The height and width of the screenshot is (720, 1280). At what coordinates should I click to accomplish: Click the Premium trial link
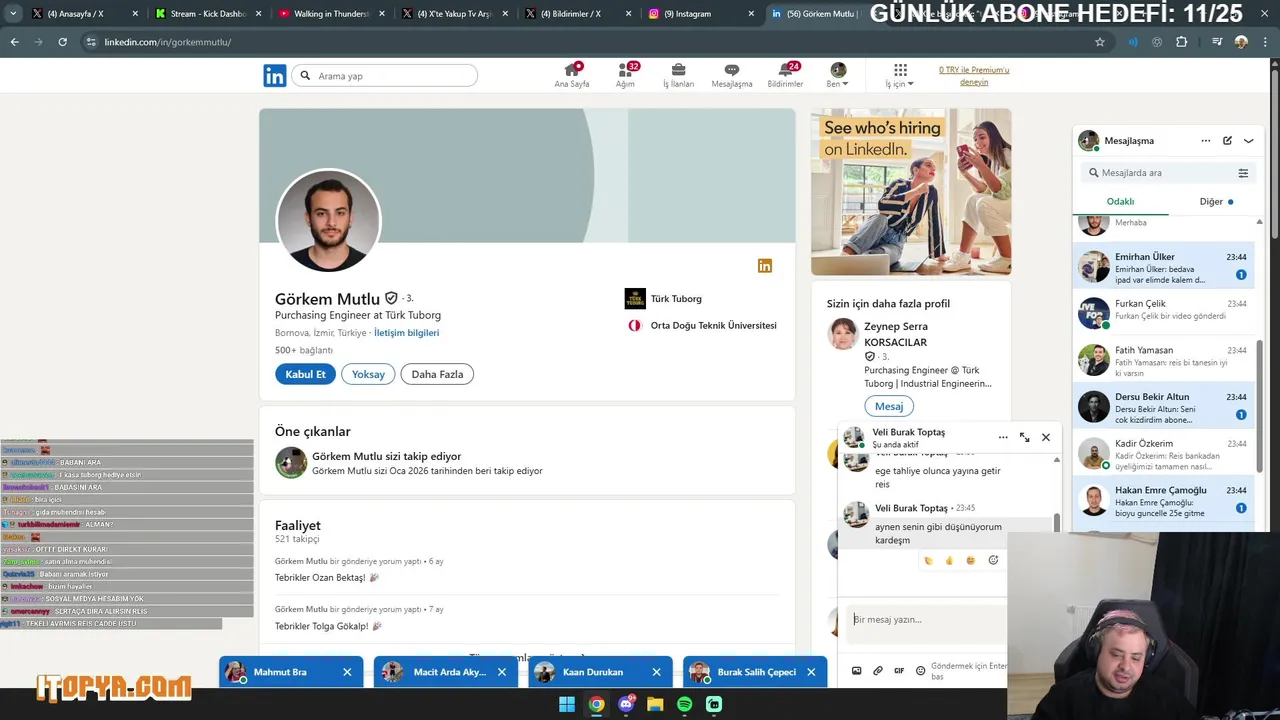pos(974,76)
